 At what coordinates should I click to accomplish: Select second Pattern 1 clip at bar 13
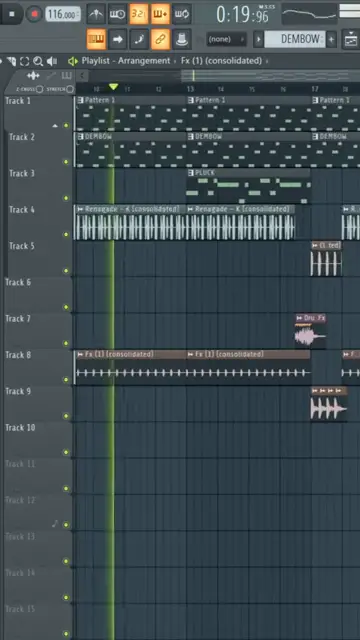(249, 113)
